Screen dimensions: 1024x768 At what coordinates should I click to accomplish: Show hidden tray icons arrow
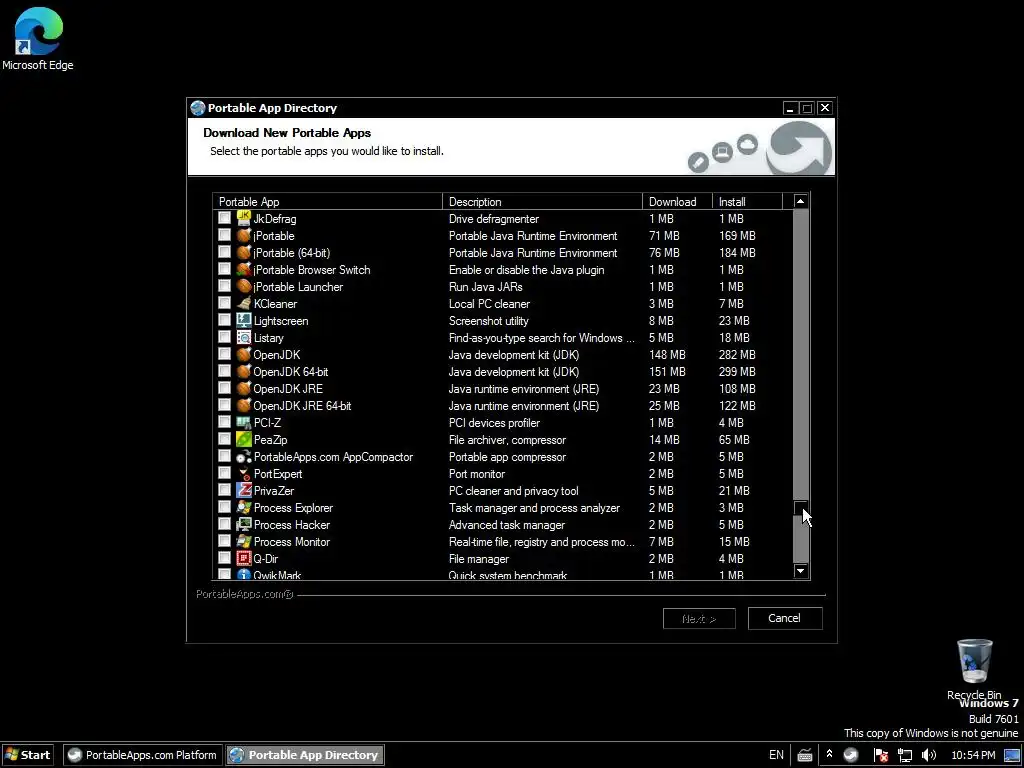coord(829,754)
